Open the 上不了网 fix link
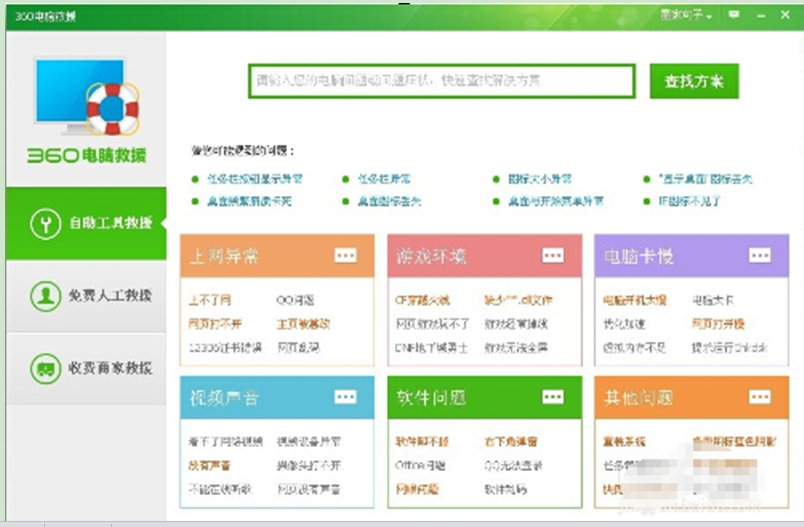The height and width of the screenshot is (527, 804). point(210,300)
